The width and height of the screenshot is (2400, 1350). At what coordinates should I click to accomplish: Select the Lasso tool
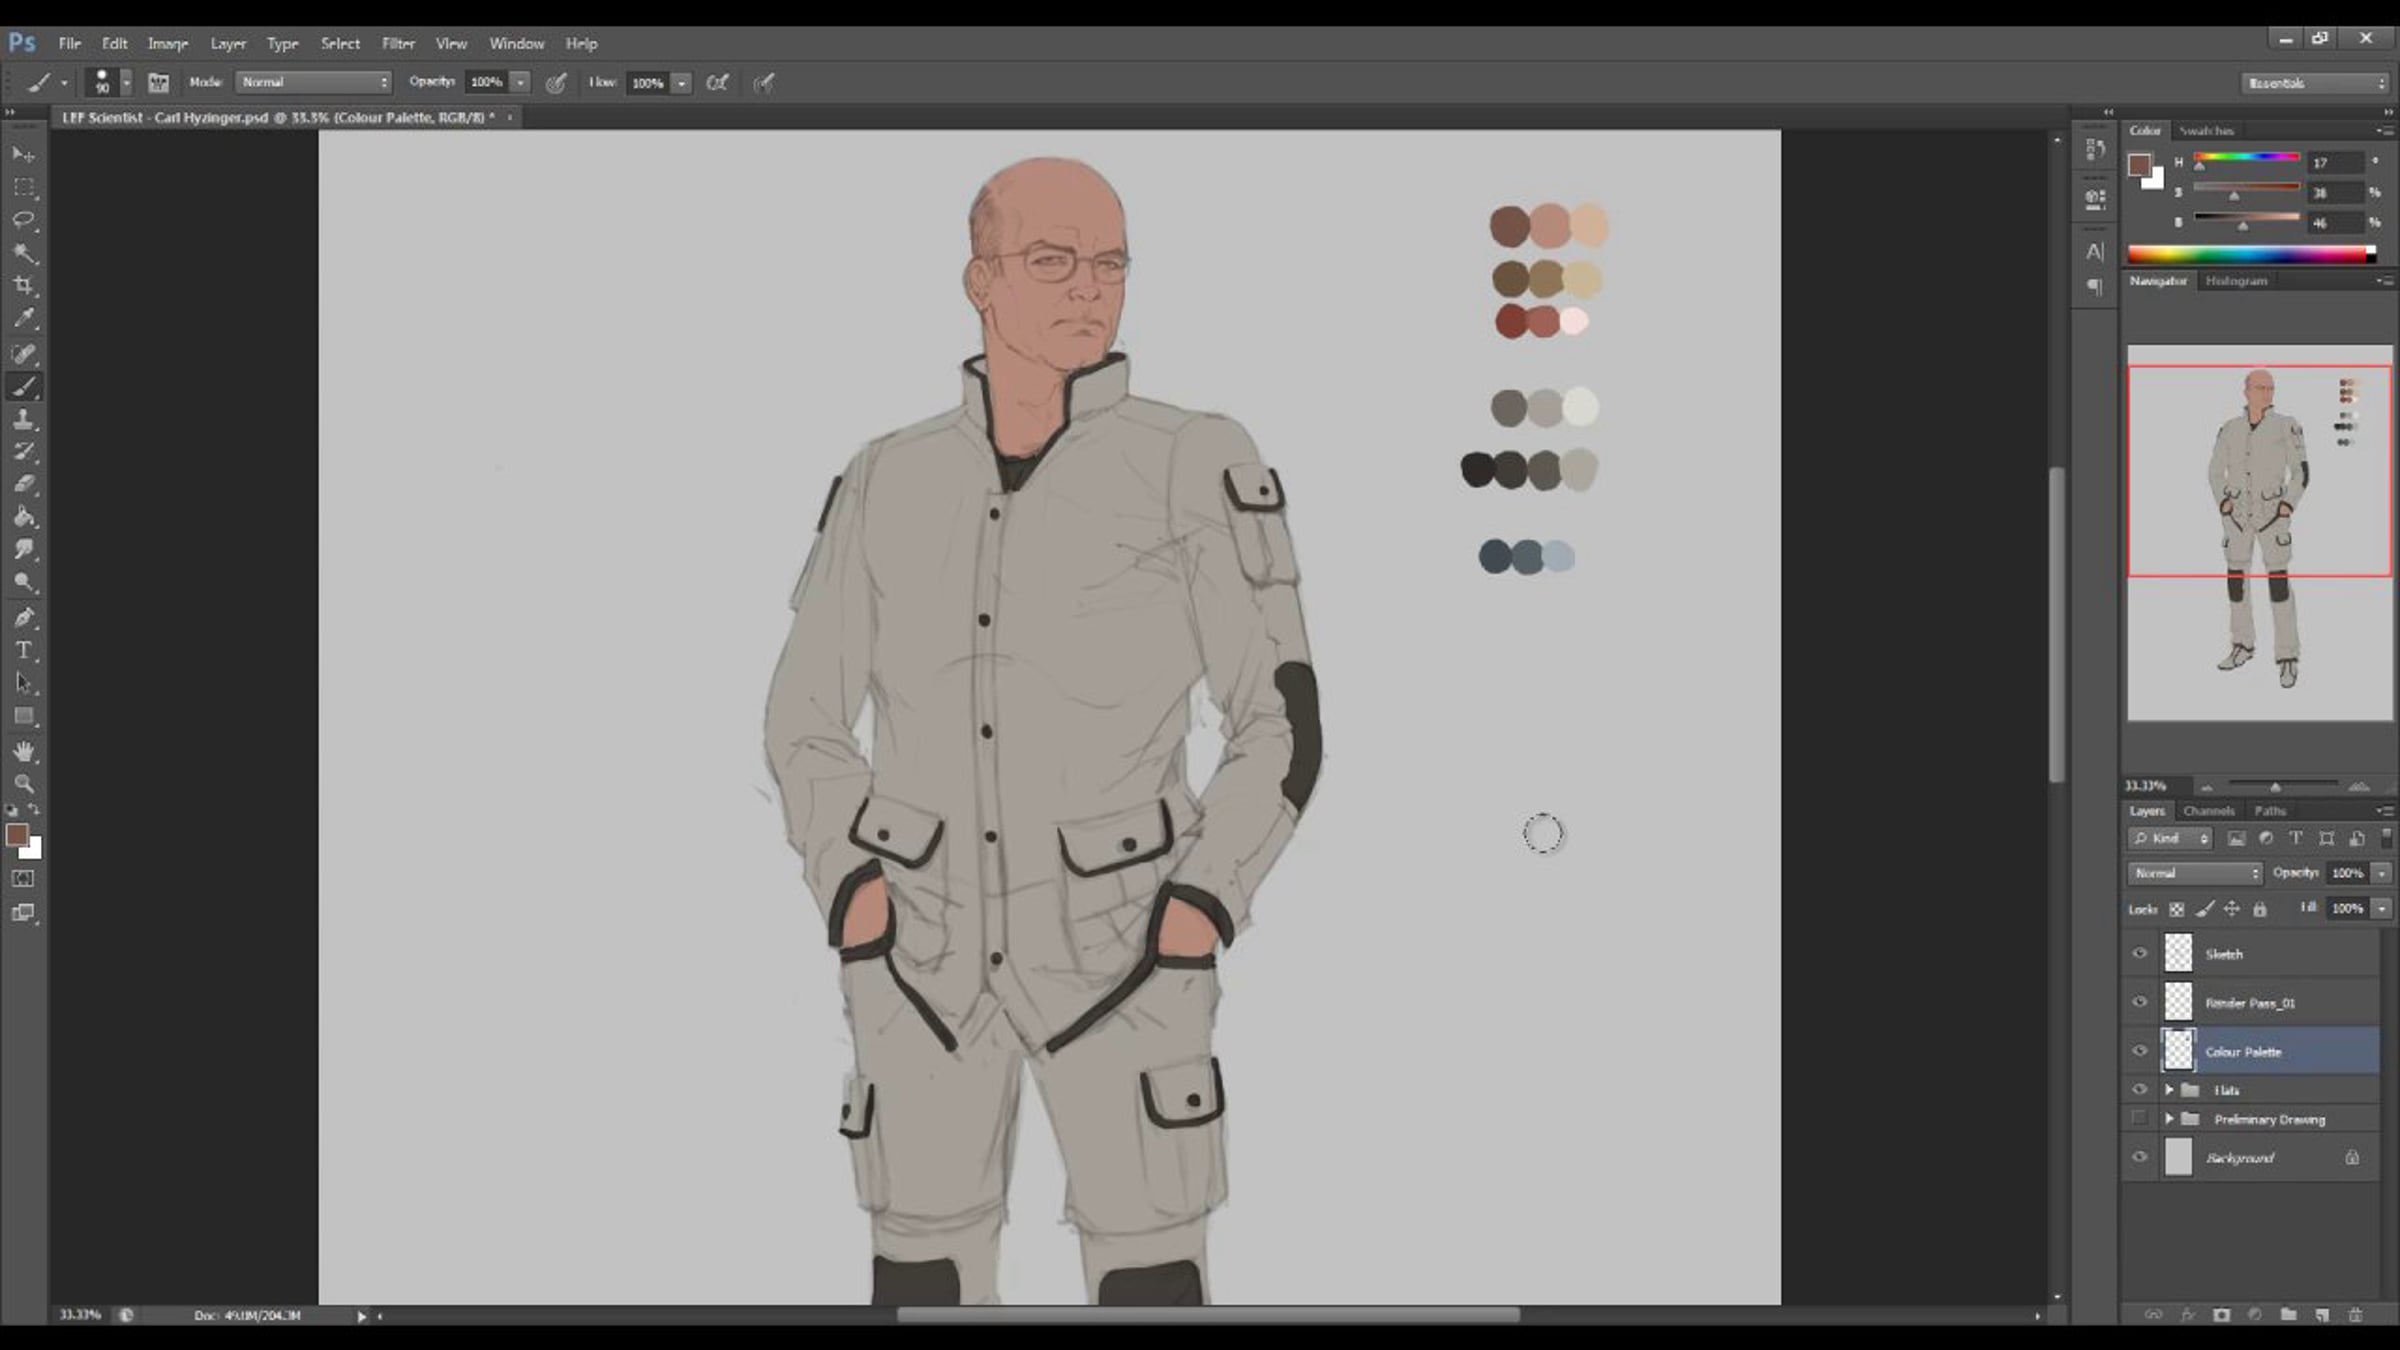point(24,219)
